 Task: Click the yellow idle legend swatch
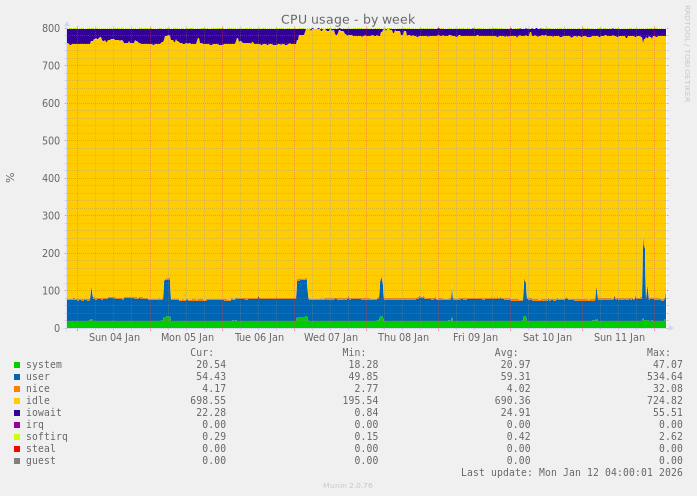tap(17, 401)
